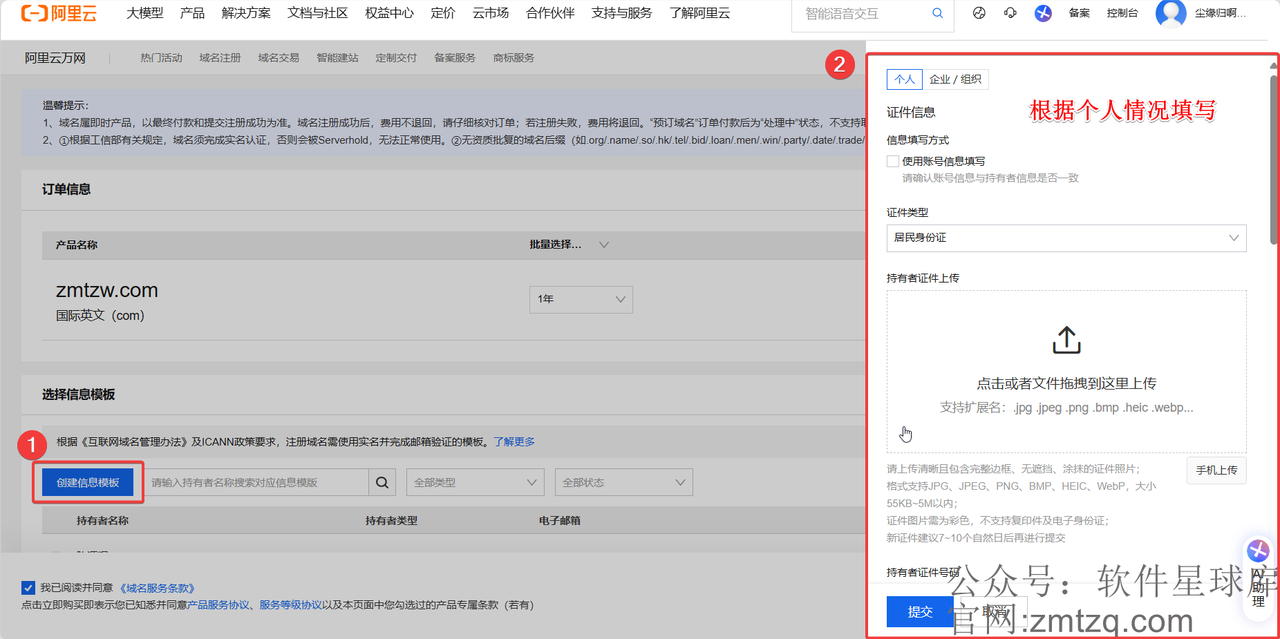Open the 全部类型 filter dropdown

tap(475, 482)
